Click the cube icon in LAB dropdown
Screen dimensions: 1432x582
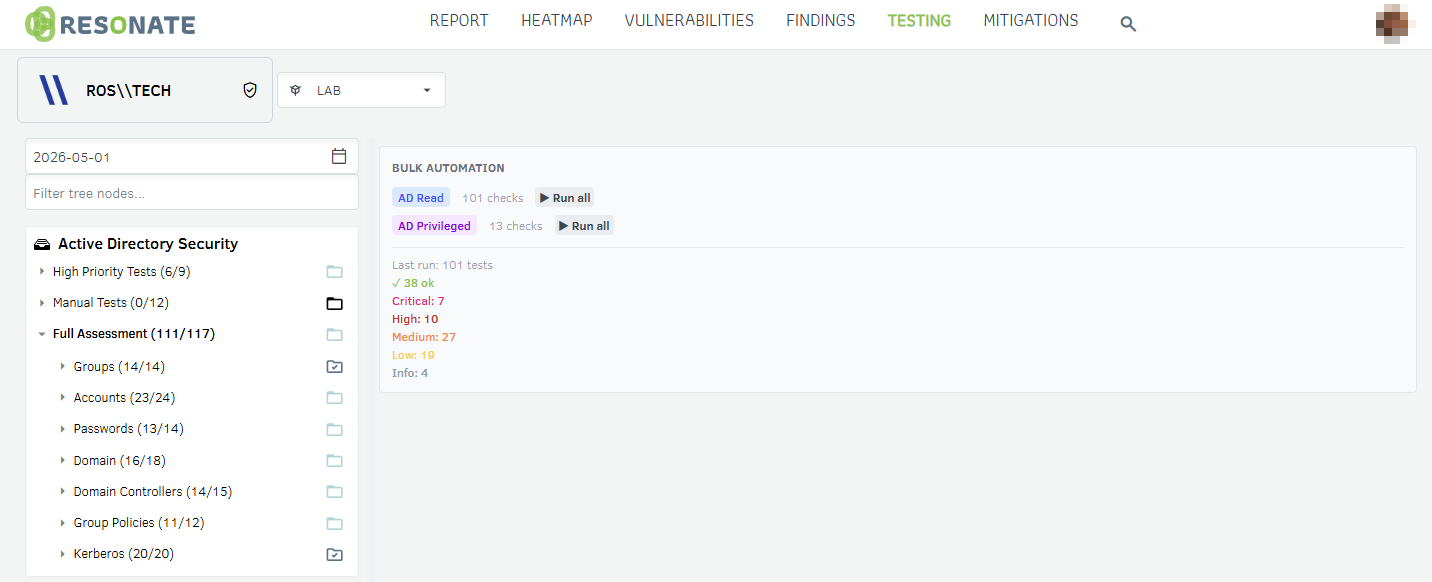296,90
